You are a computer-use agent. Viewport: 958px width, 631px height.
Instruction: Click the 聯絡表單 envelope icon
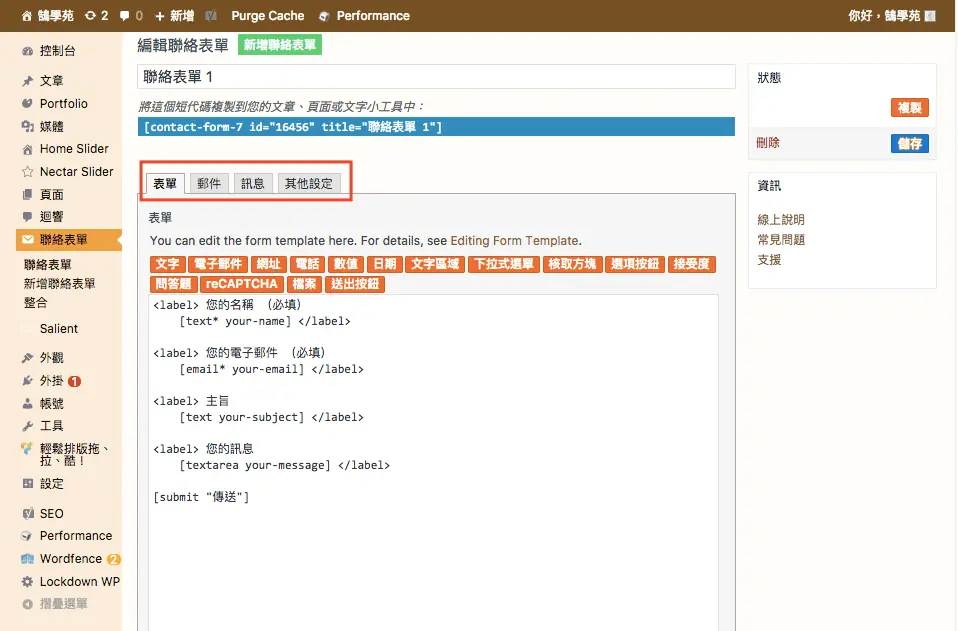pyautogui.click(x=27, y=239)
